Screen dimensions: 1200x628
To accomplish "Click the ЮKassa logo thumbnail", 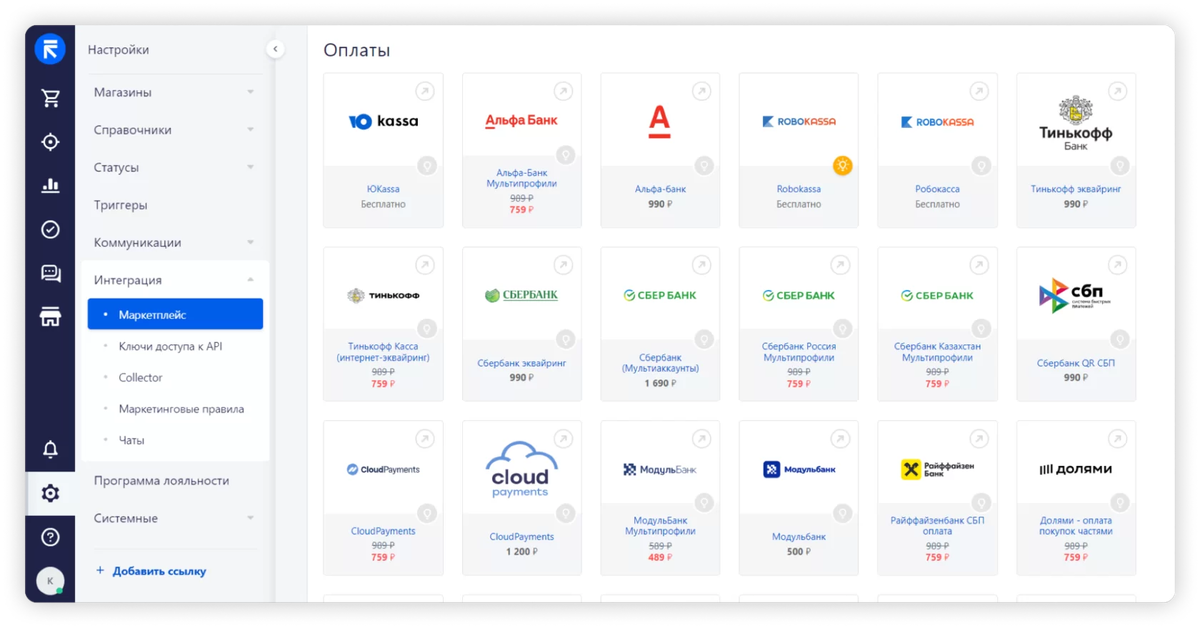I will point(383,121).
